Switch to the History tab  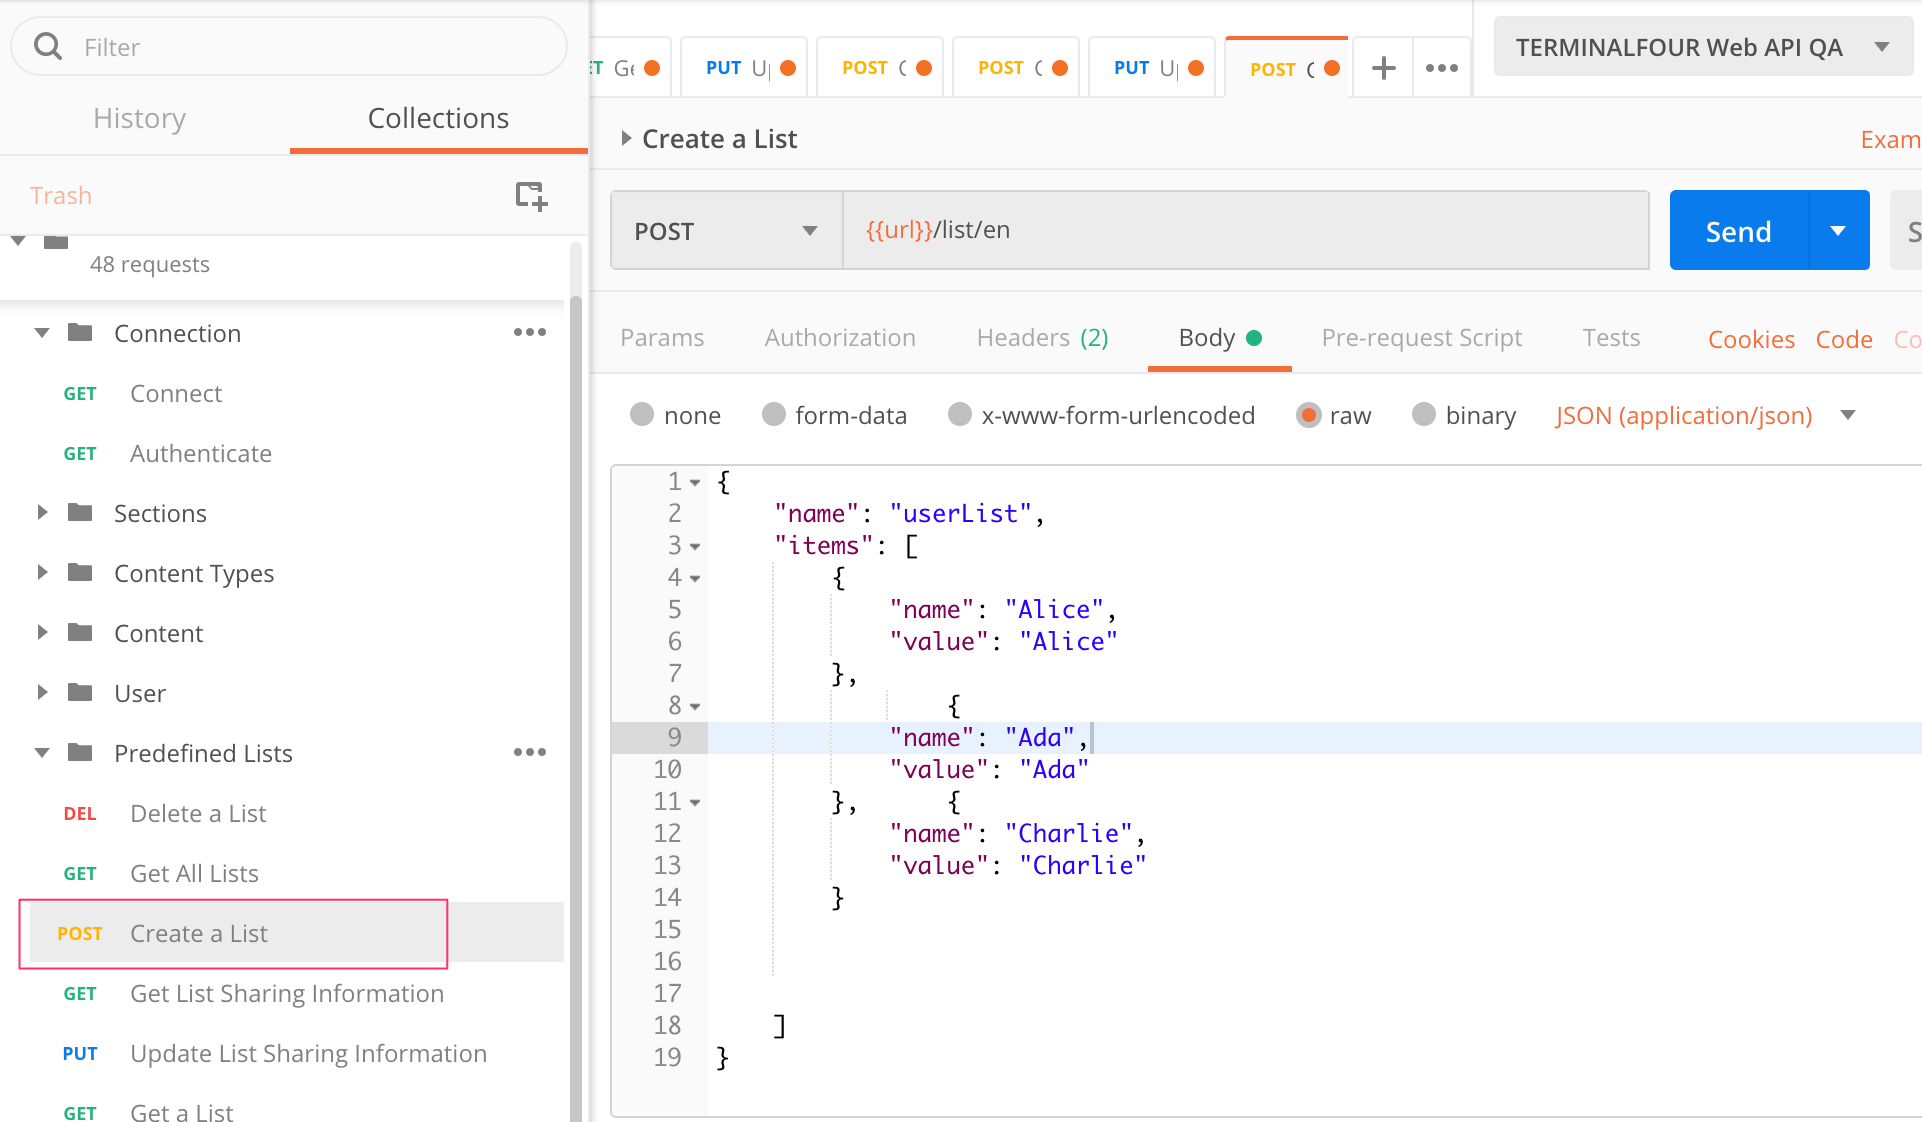tap(139, 118)
